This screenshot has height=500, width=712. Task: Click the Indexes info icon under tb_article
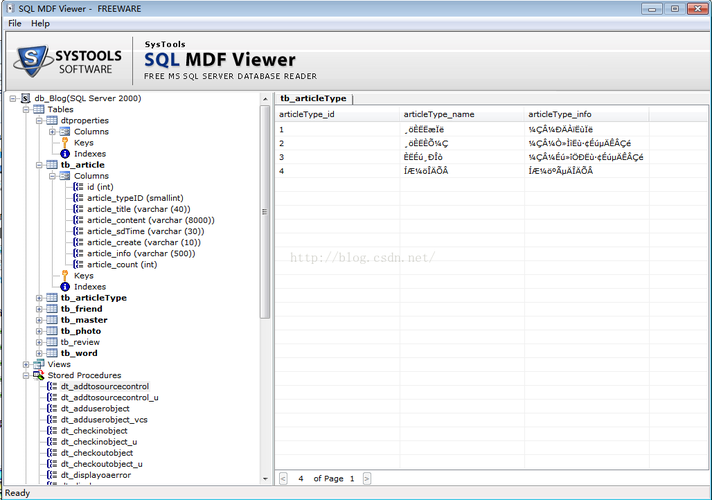click(65, 287)
